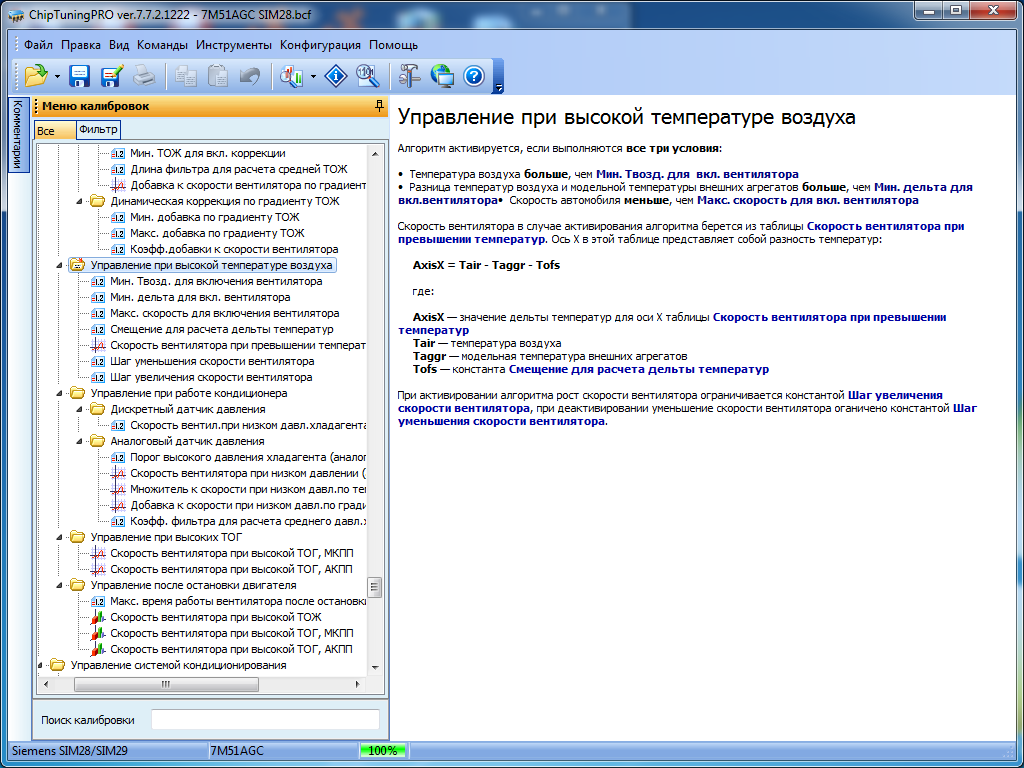
Task: Collapse Управление после остановки двигателя folder
Action: (x=61, y=585)
